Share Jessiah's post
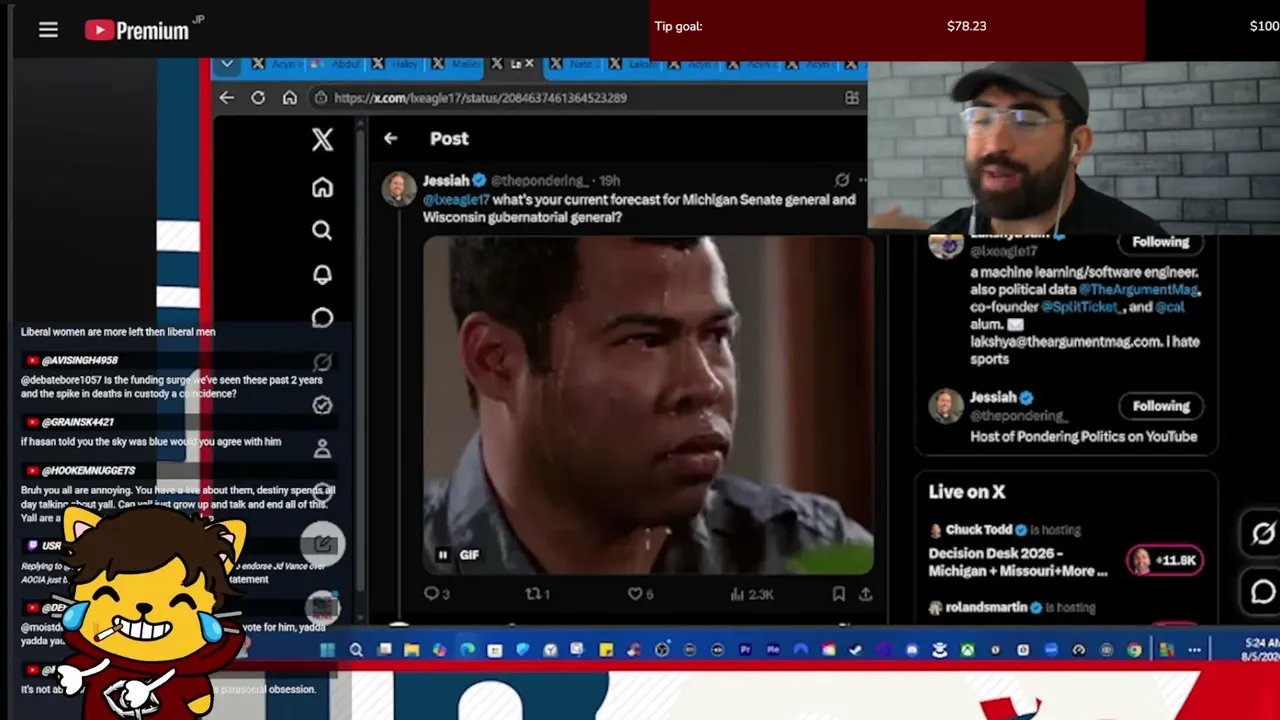Image resolution: width=1280 pixels, height=720 pixels. [x=866, y=594]
